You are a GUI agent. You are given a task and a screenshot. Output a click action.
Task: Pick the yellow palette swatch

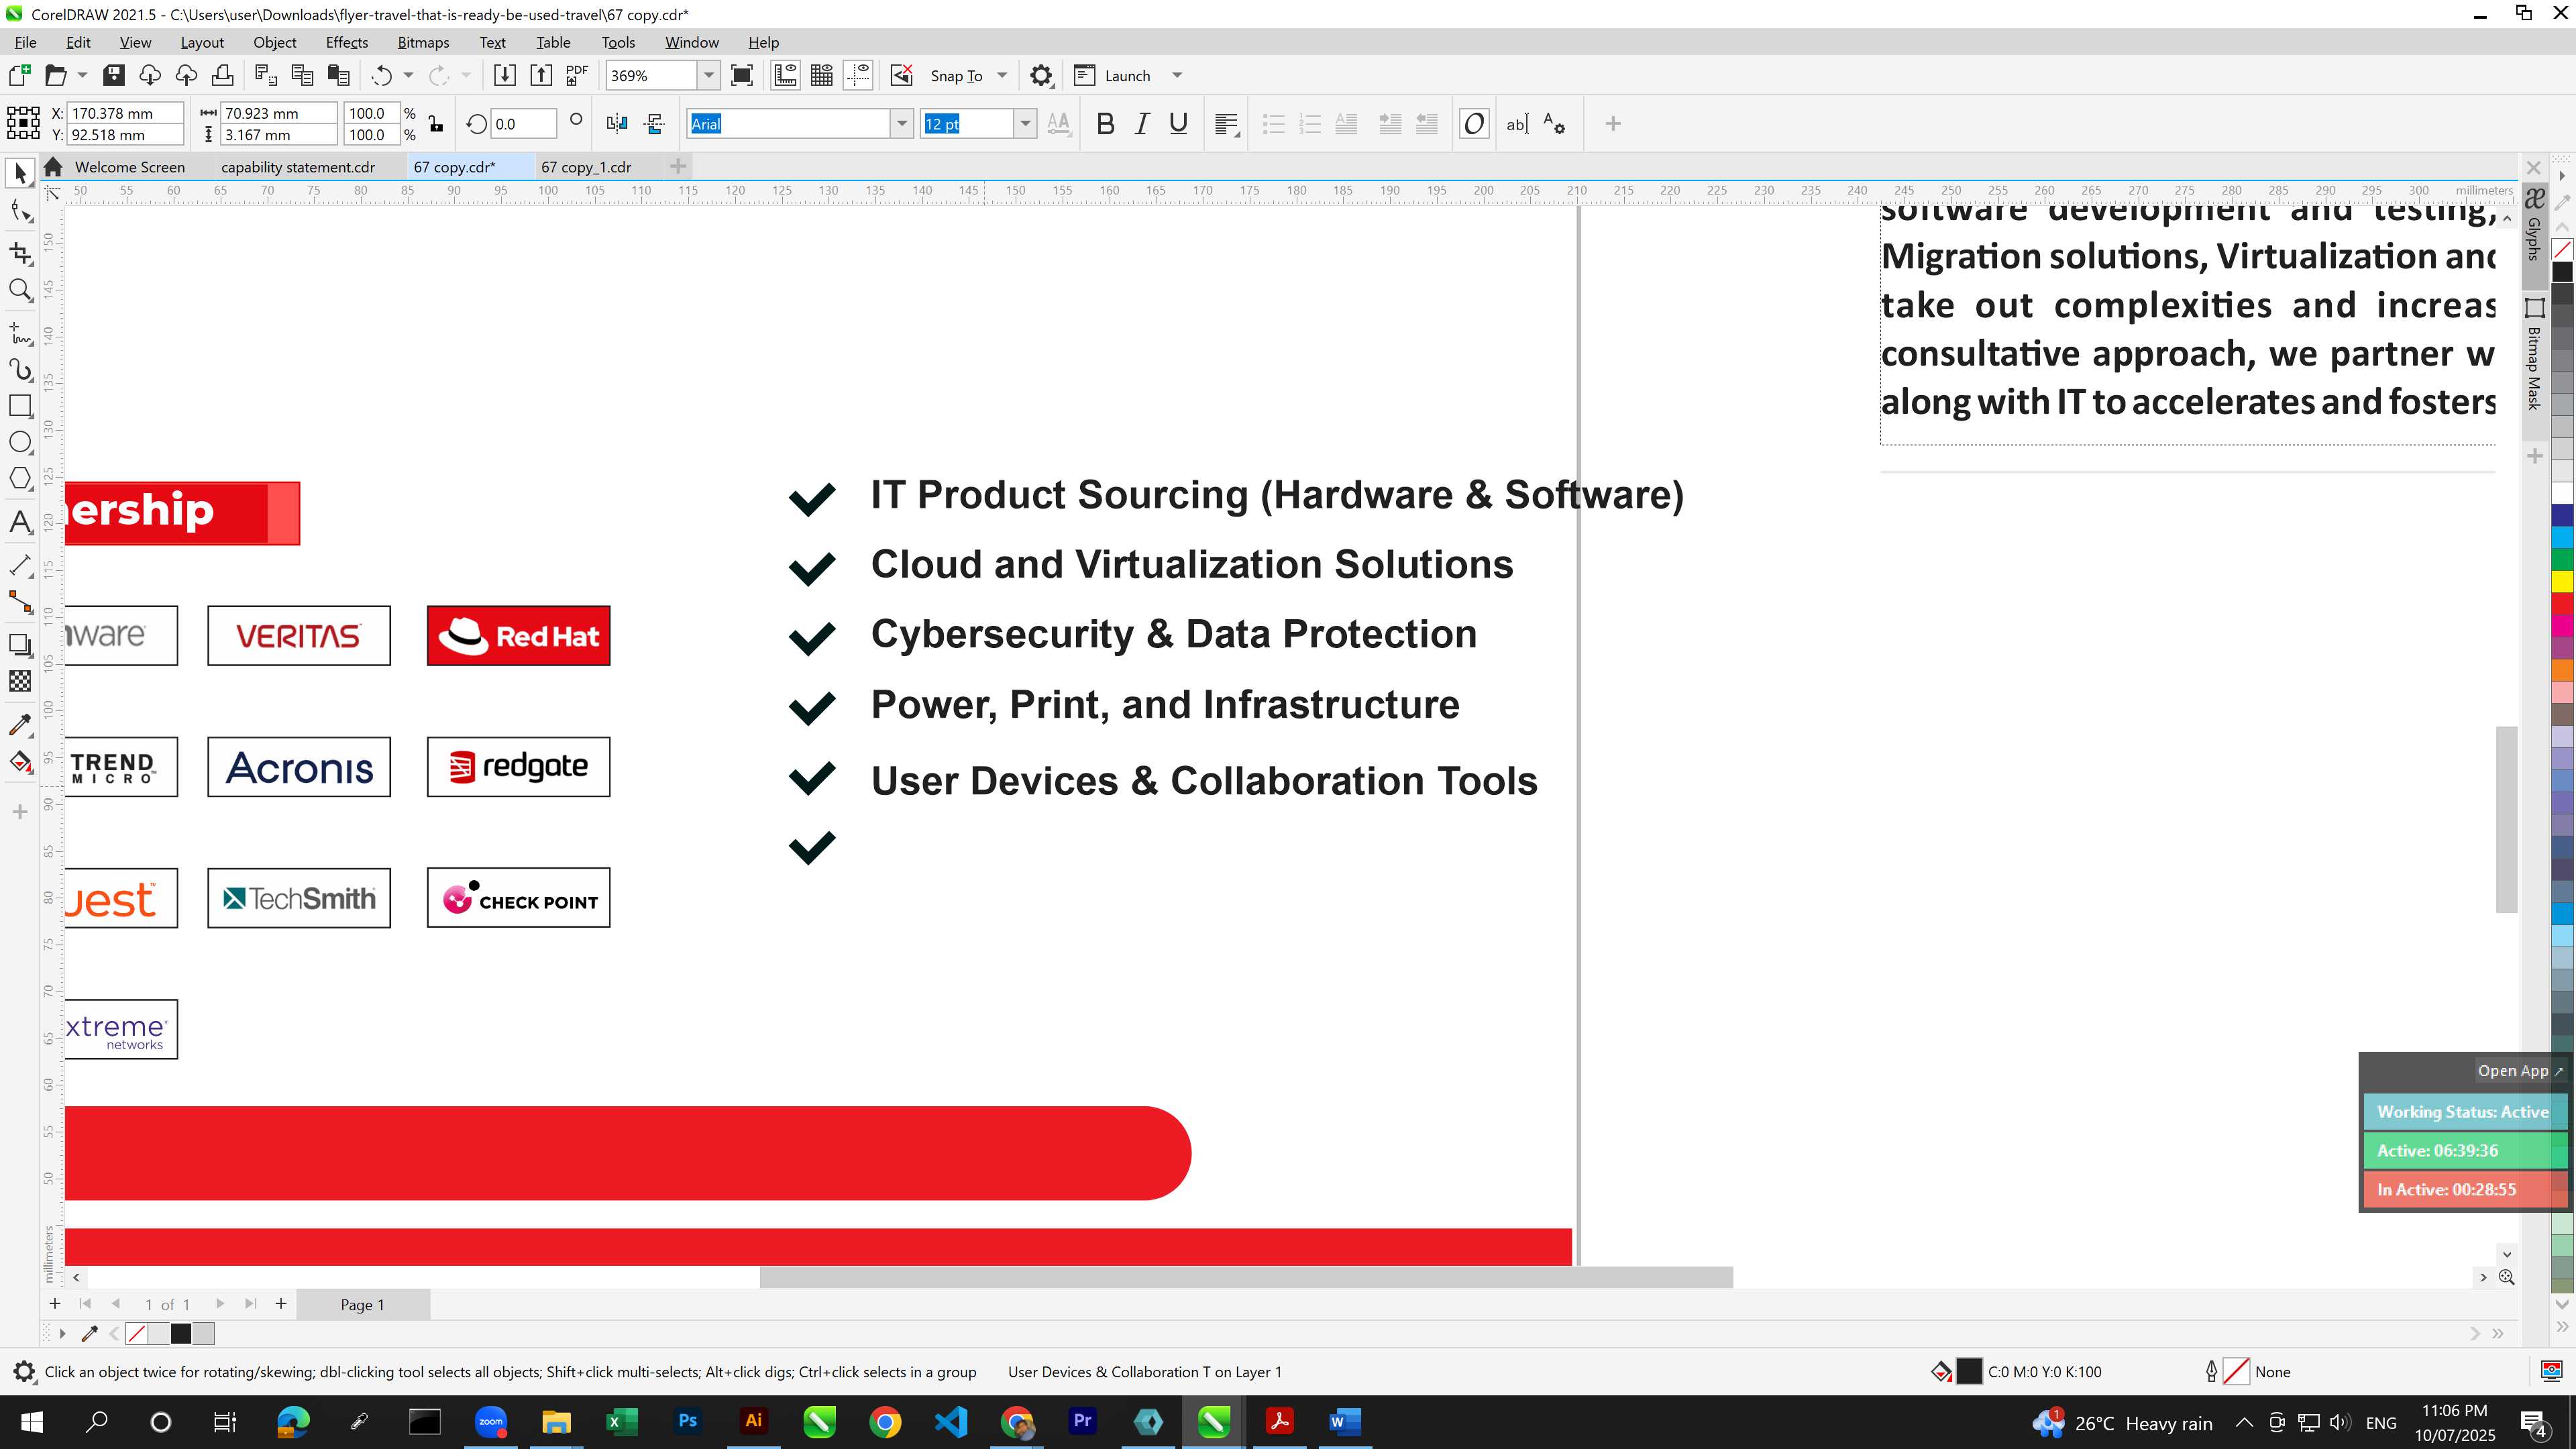point(2563,581)
